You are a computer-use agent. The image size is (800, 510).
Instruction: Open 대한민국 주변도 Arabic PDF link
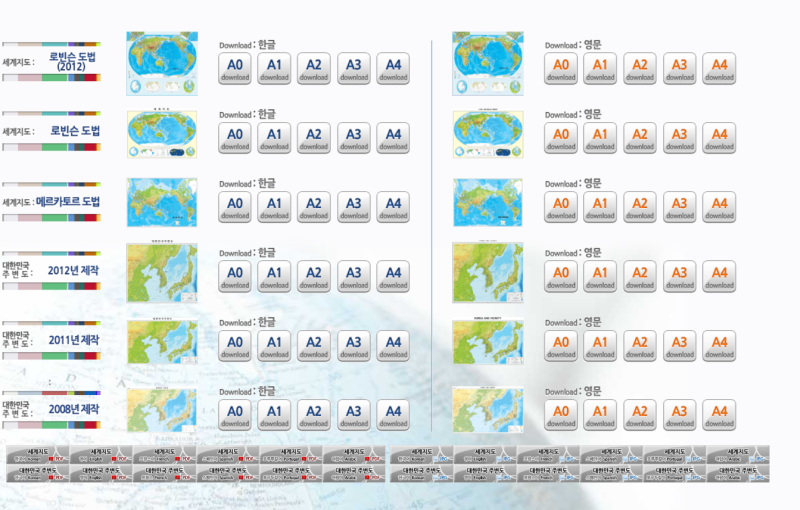pyautogui.click(x=354, y=473)
